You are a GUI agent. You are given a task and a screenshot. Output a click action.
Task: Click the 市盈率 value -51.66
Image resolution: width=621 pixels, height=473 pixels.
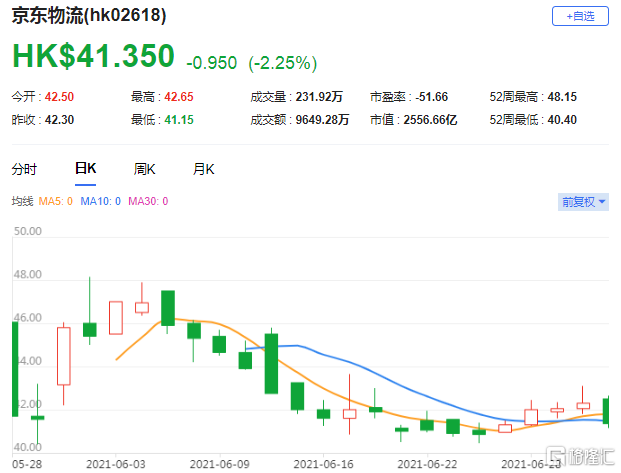[432, 97]
